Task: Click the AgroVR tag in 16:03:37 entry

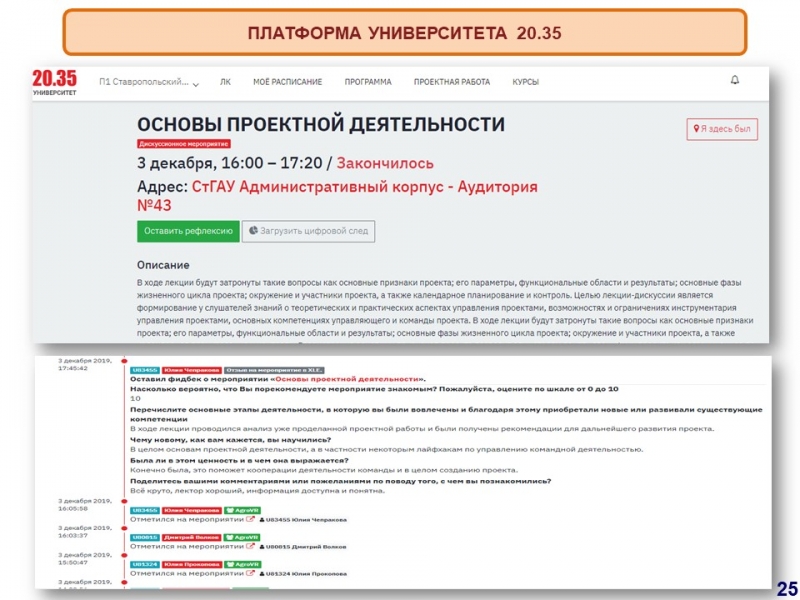Action: click(x=243, y=537)
